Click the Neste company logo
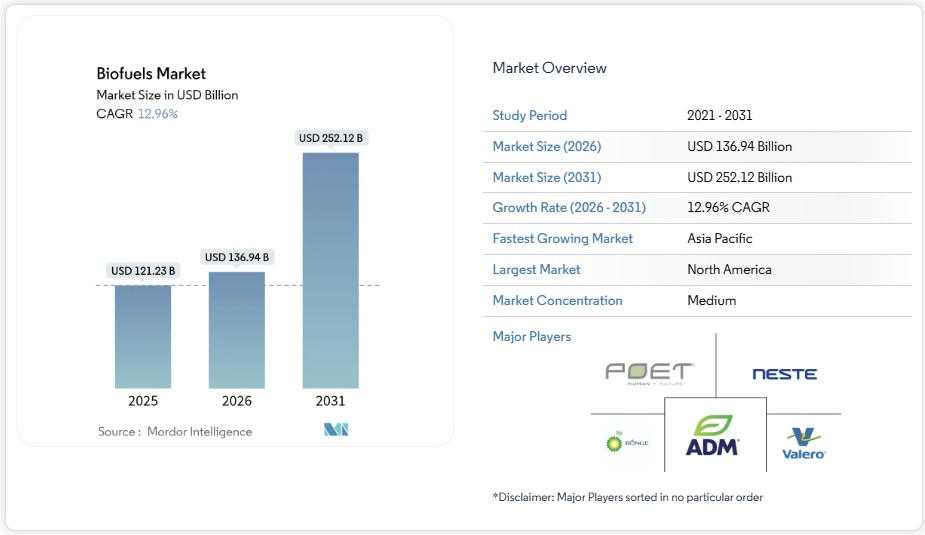This screenshot has width=925, height=535. pos(784,374)
